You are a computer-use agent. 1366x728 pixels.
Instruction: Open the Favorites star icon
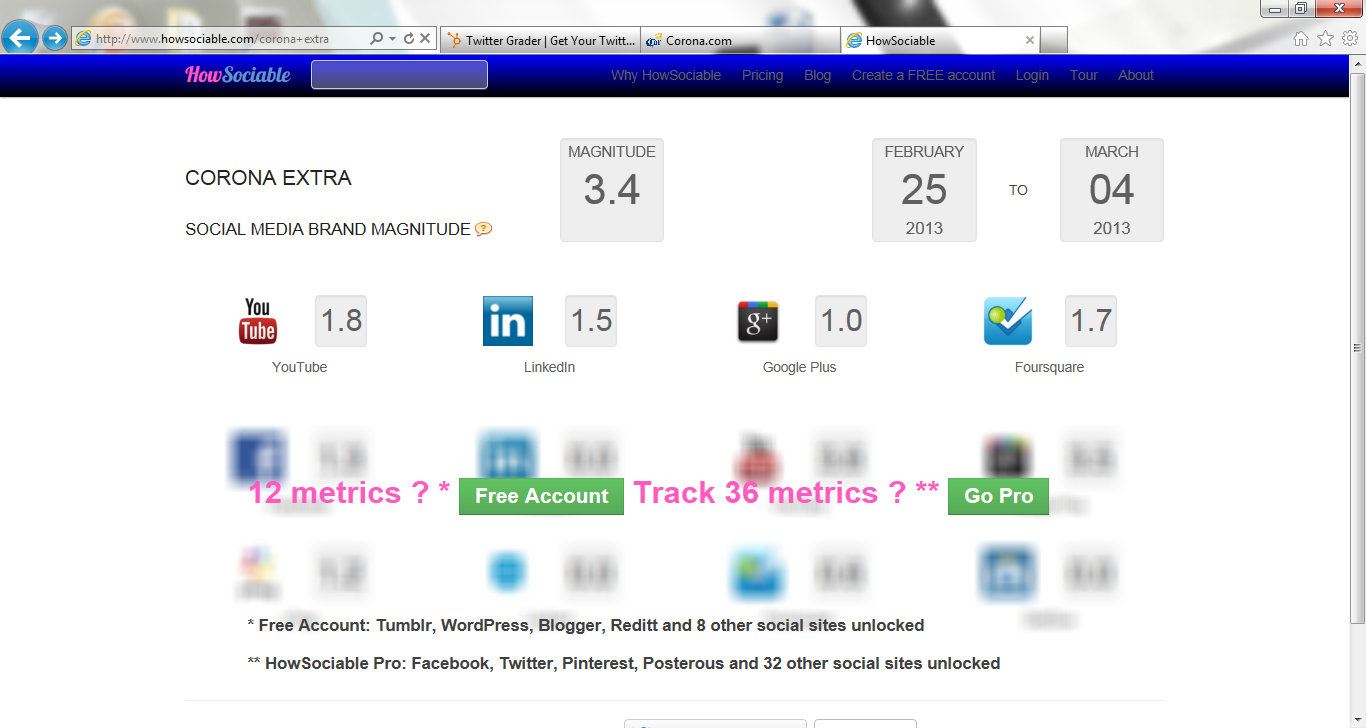point(1325,39)
